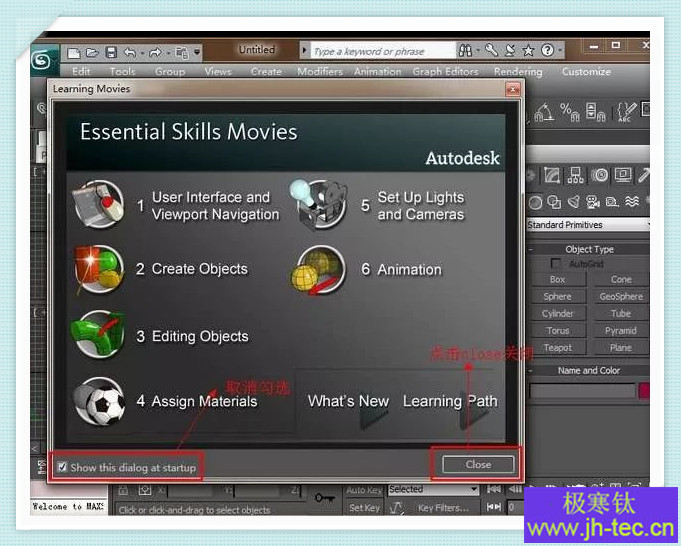Click the Close button in Learning Movies
The width and height of the screenshot is (681, 546).
(478, 464)
